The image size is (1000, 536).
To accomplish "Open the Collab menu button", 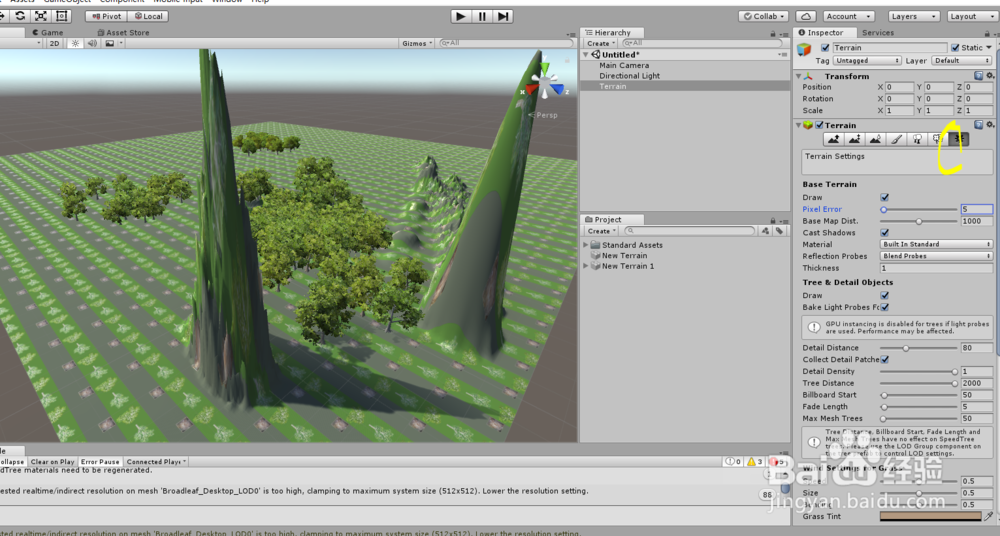I will pos(764,16).
